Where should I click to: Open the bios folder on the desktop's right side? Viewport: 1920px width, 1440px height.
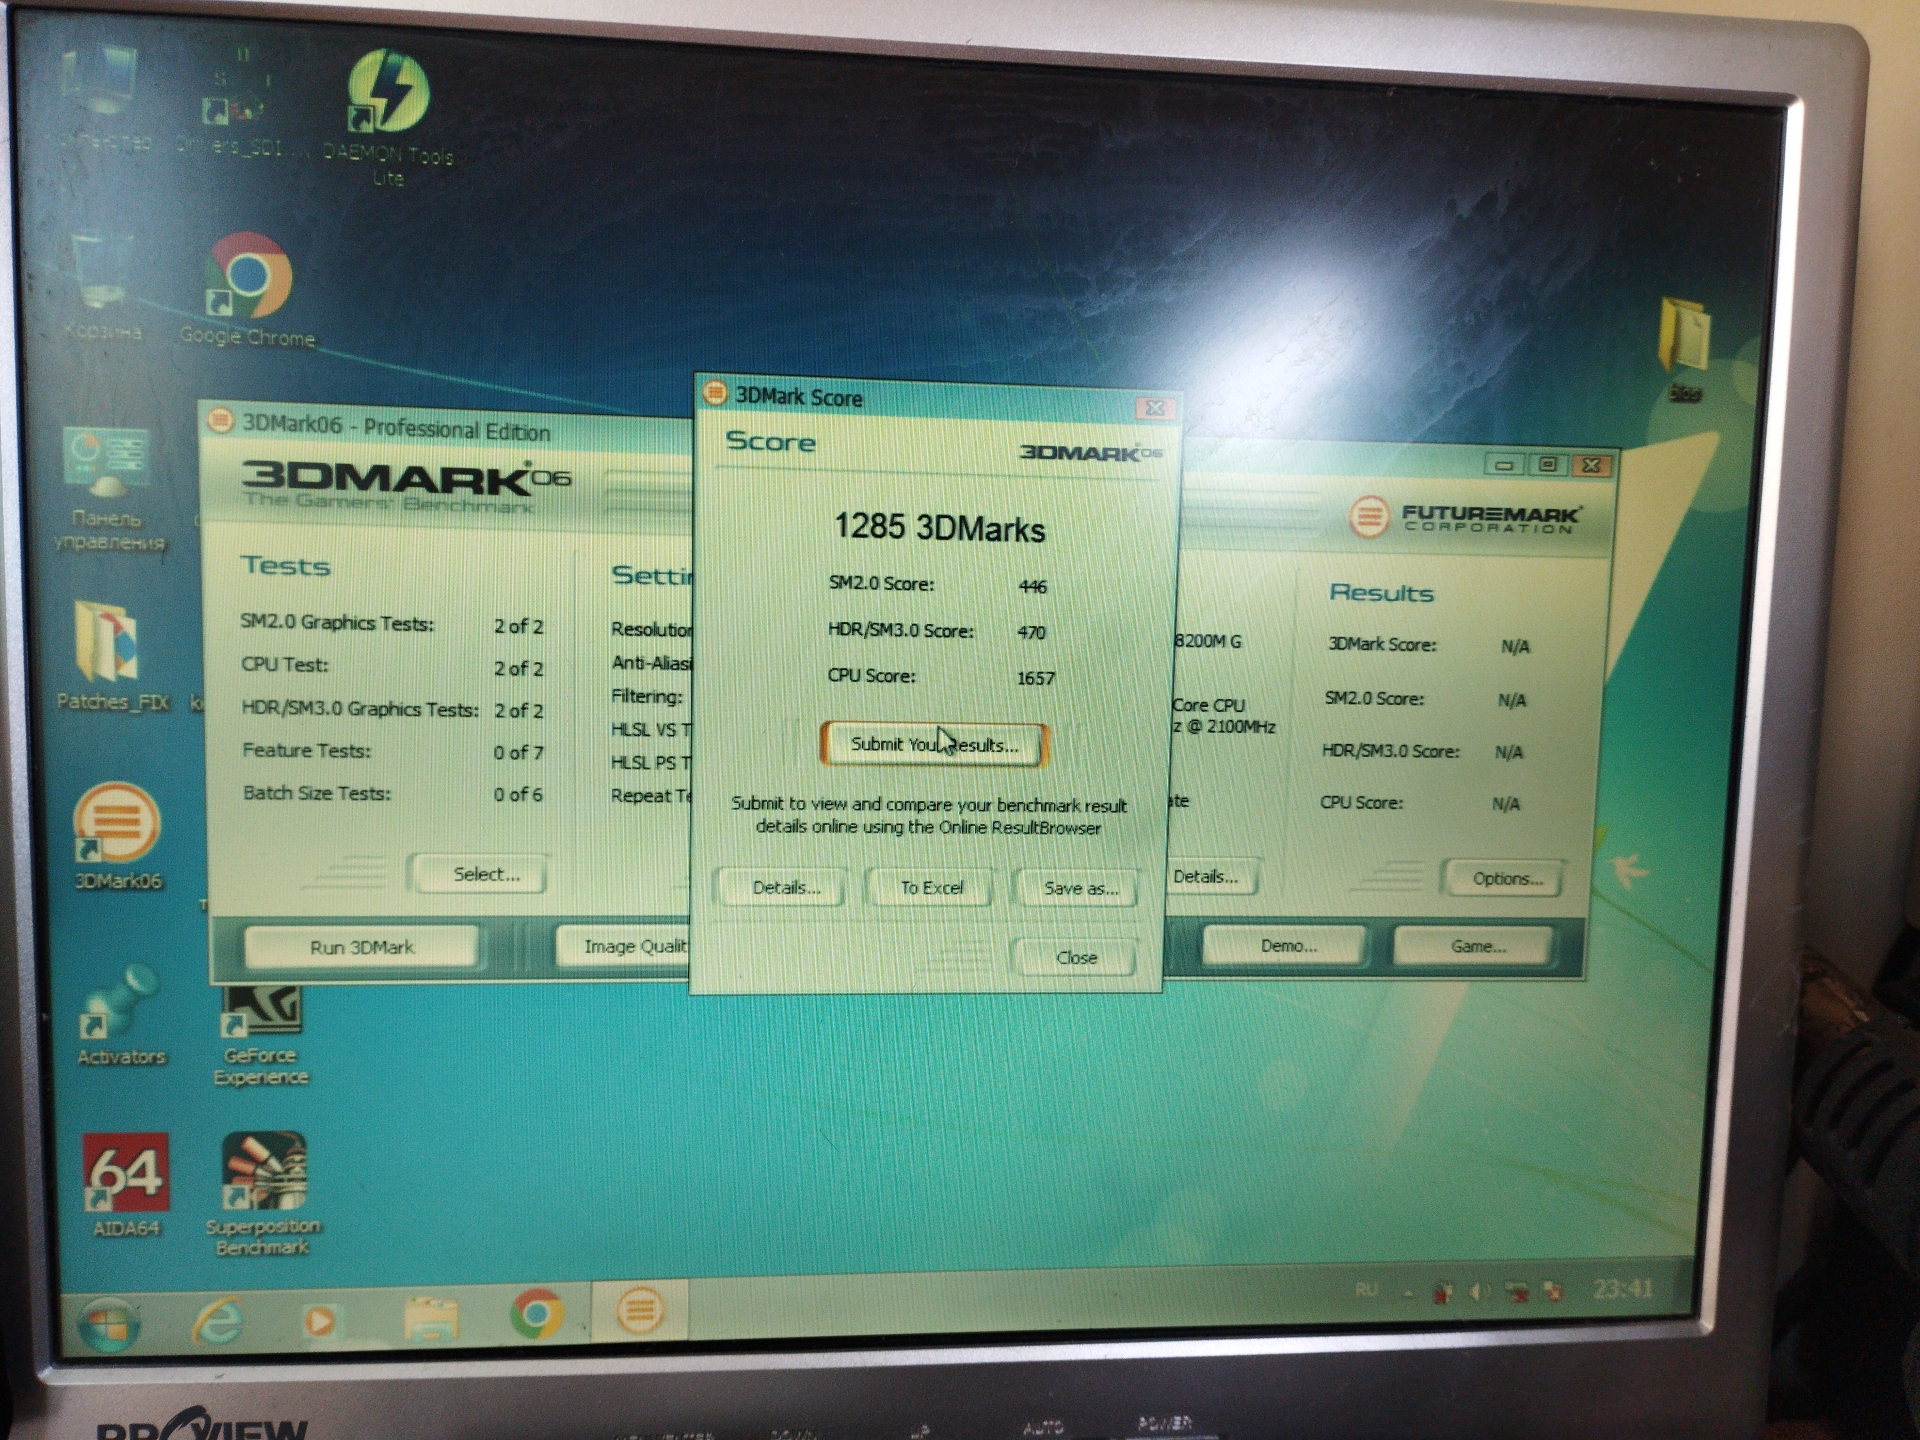tap(1686, 350)
